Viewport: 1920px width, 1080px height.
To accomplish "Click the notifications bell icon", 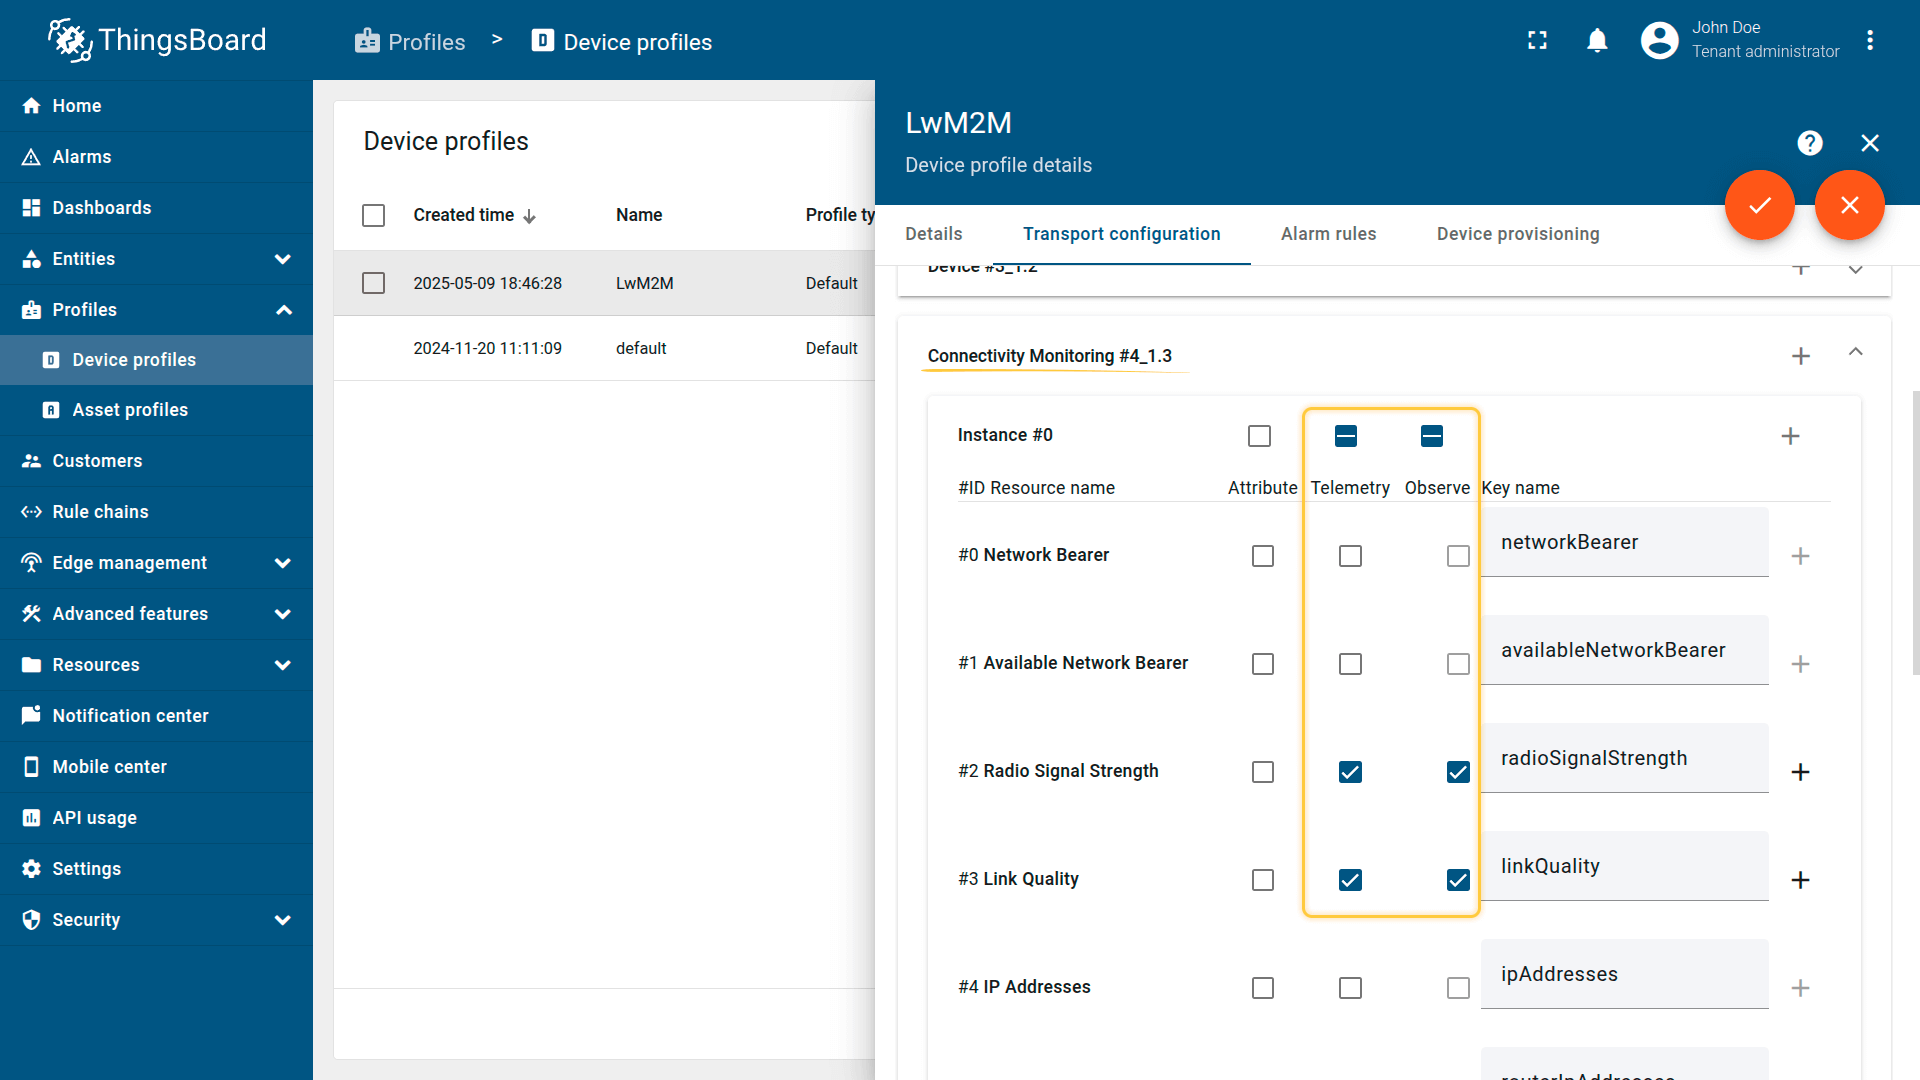I will (x=1597, y=40).
